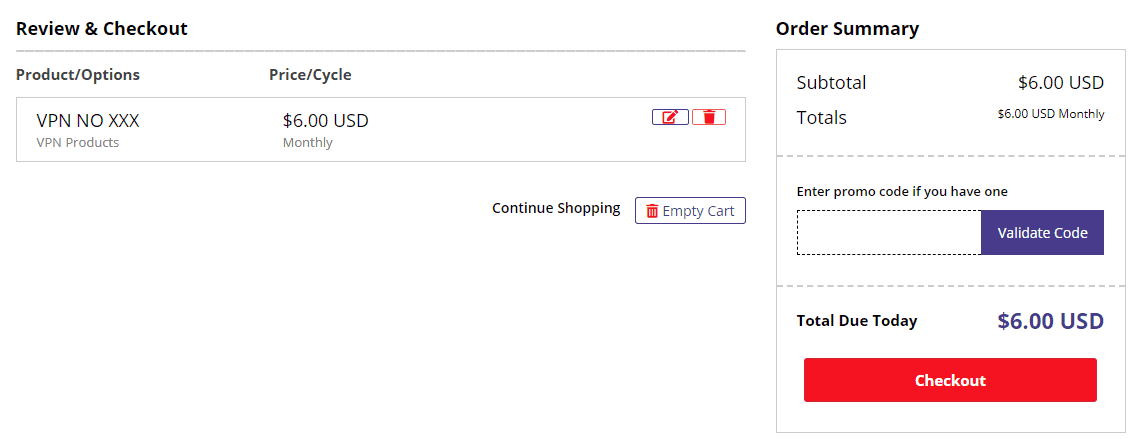Follow the Continue Shopping link
Viewport: 1134px width, 439px height.
point(556,208)
